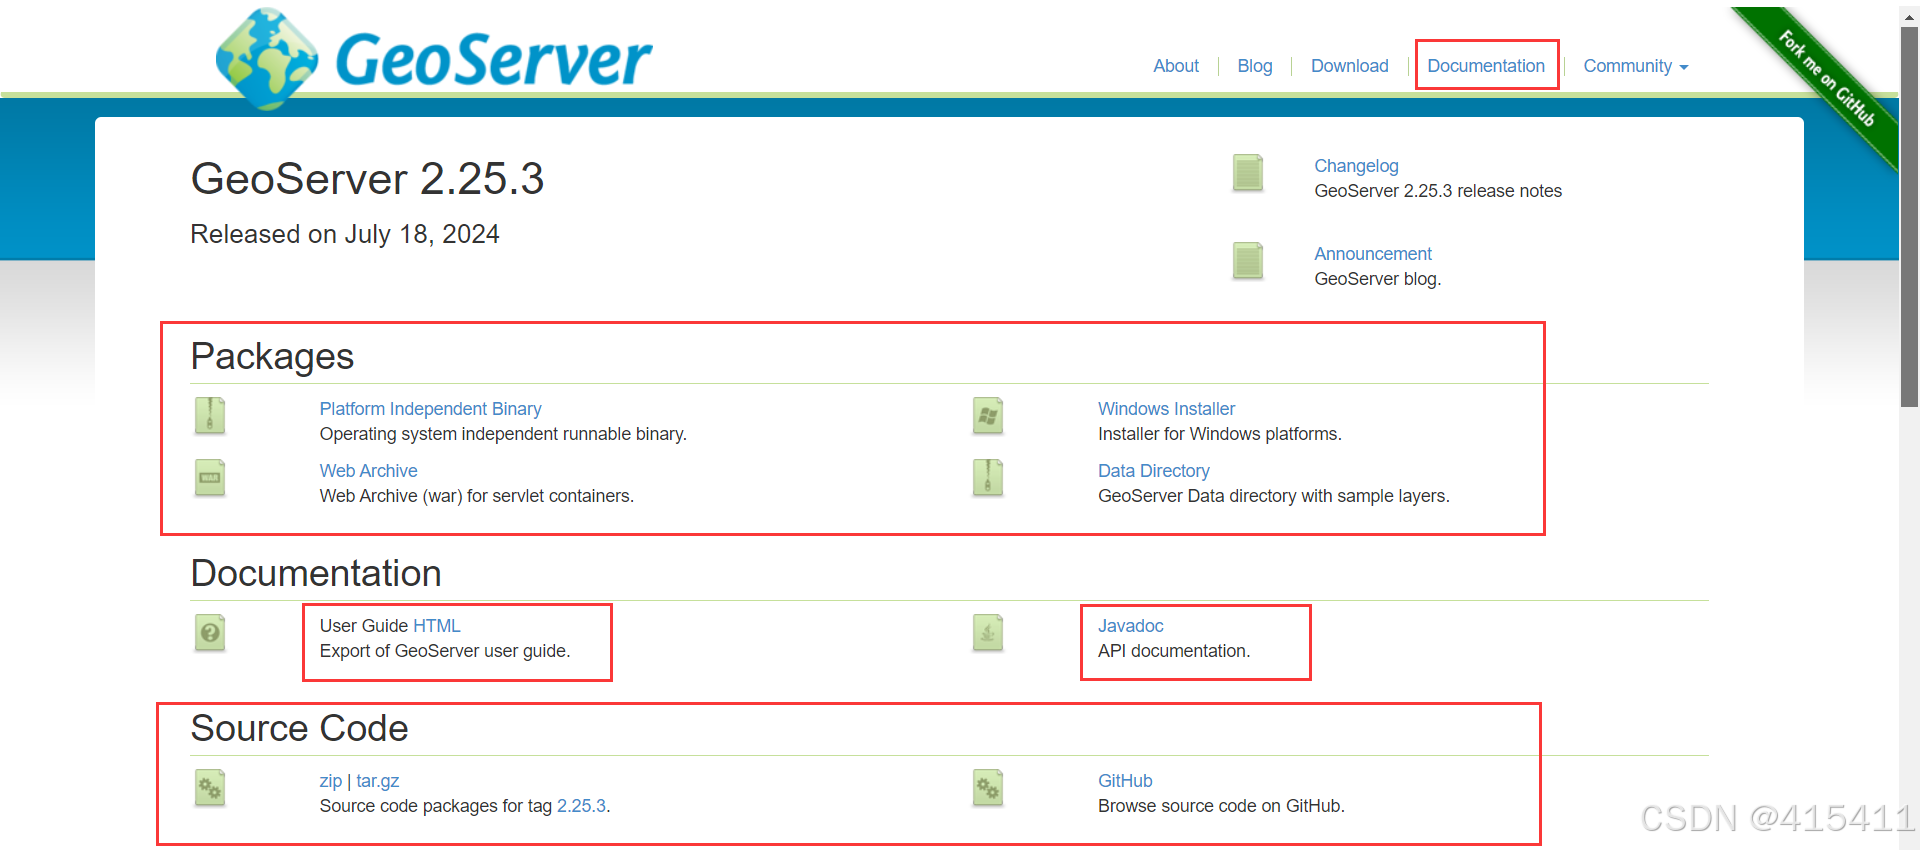1920x850 pixels.
Task: Download the Data Directory
Action: click(x=1154, y=471)
